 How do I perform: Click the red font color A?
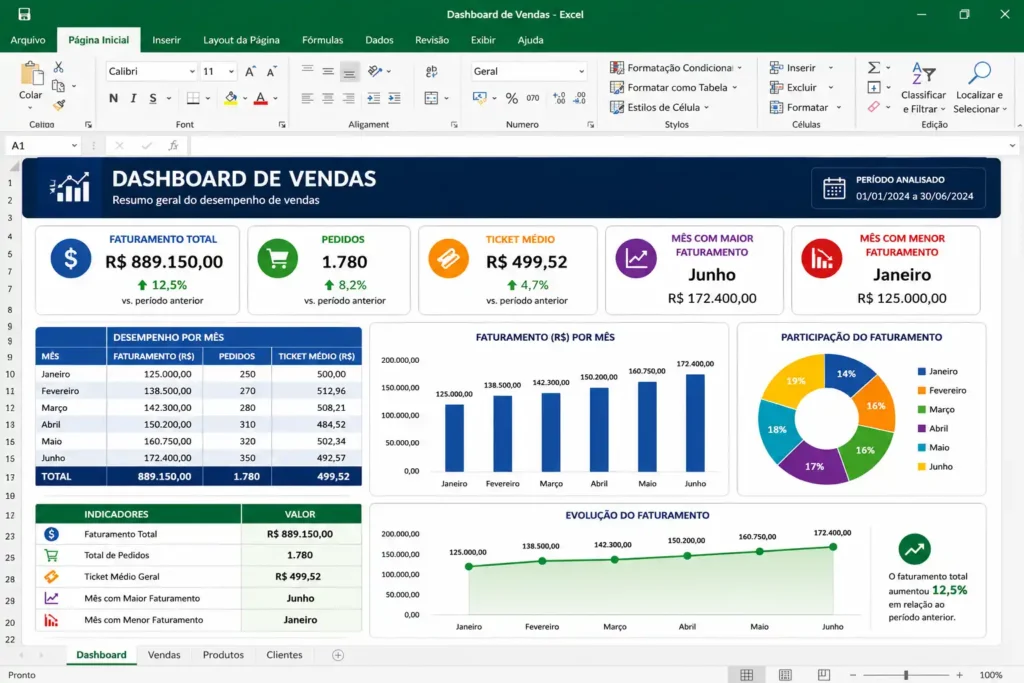(x=261, y=98)
